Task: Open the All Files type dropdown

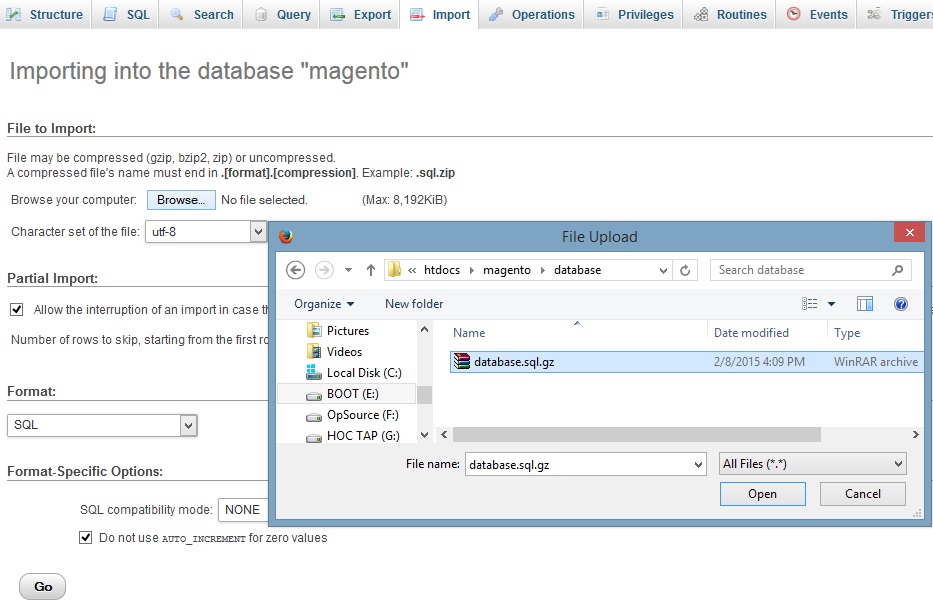Action: coord(812,464)
